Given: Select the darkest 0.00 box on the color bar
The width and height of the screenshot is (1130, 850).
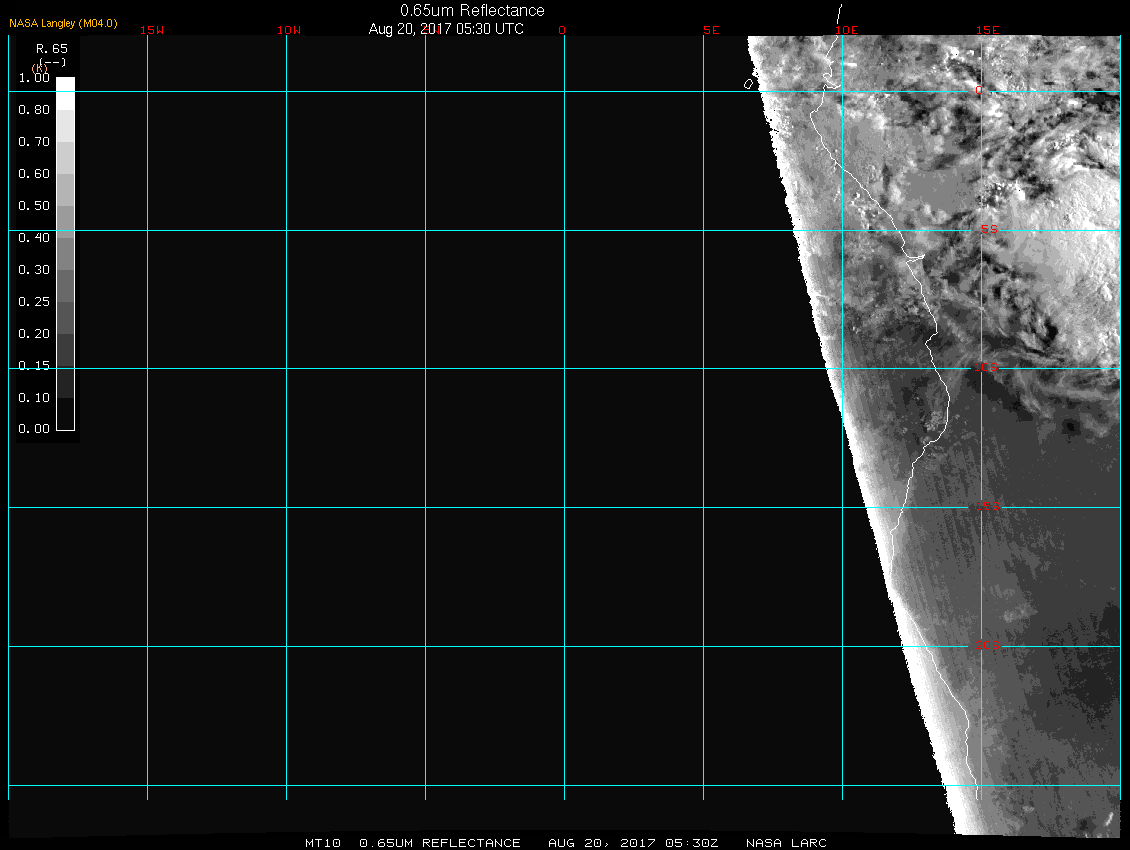Looking at the screenshot, I should (65, 421).
